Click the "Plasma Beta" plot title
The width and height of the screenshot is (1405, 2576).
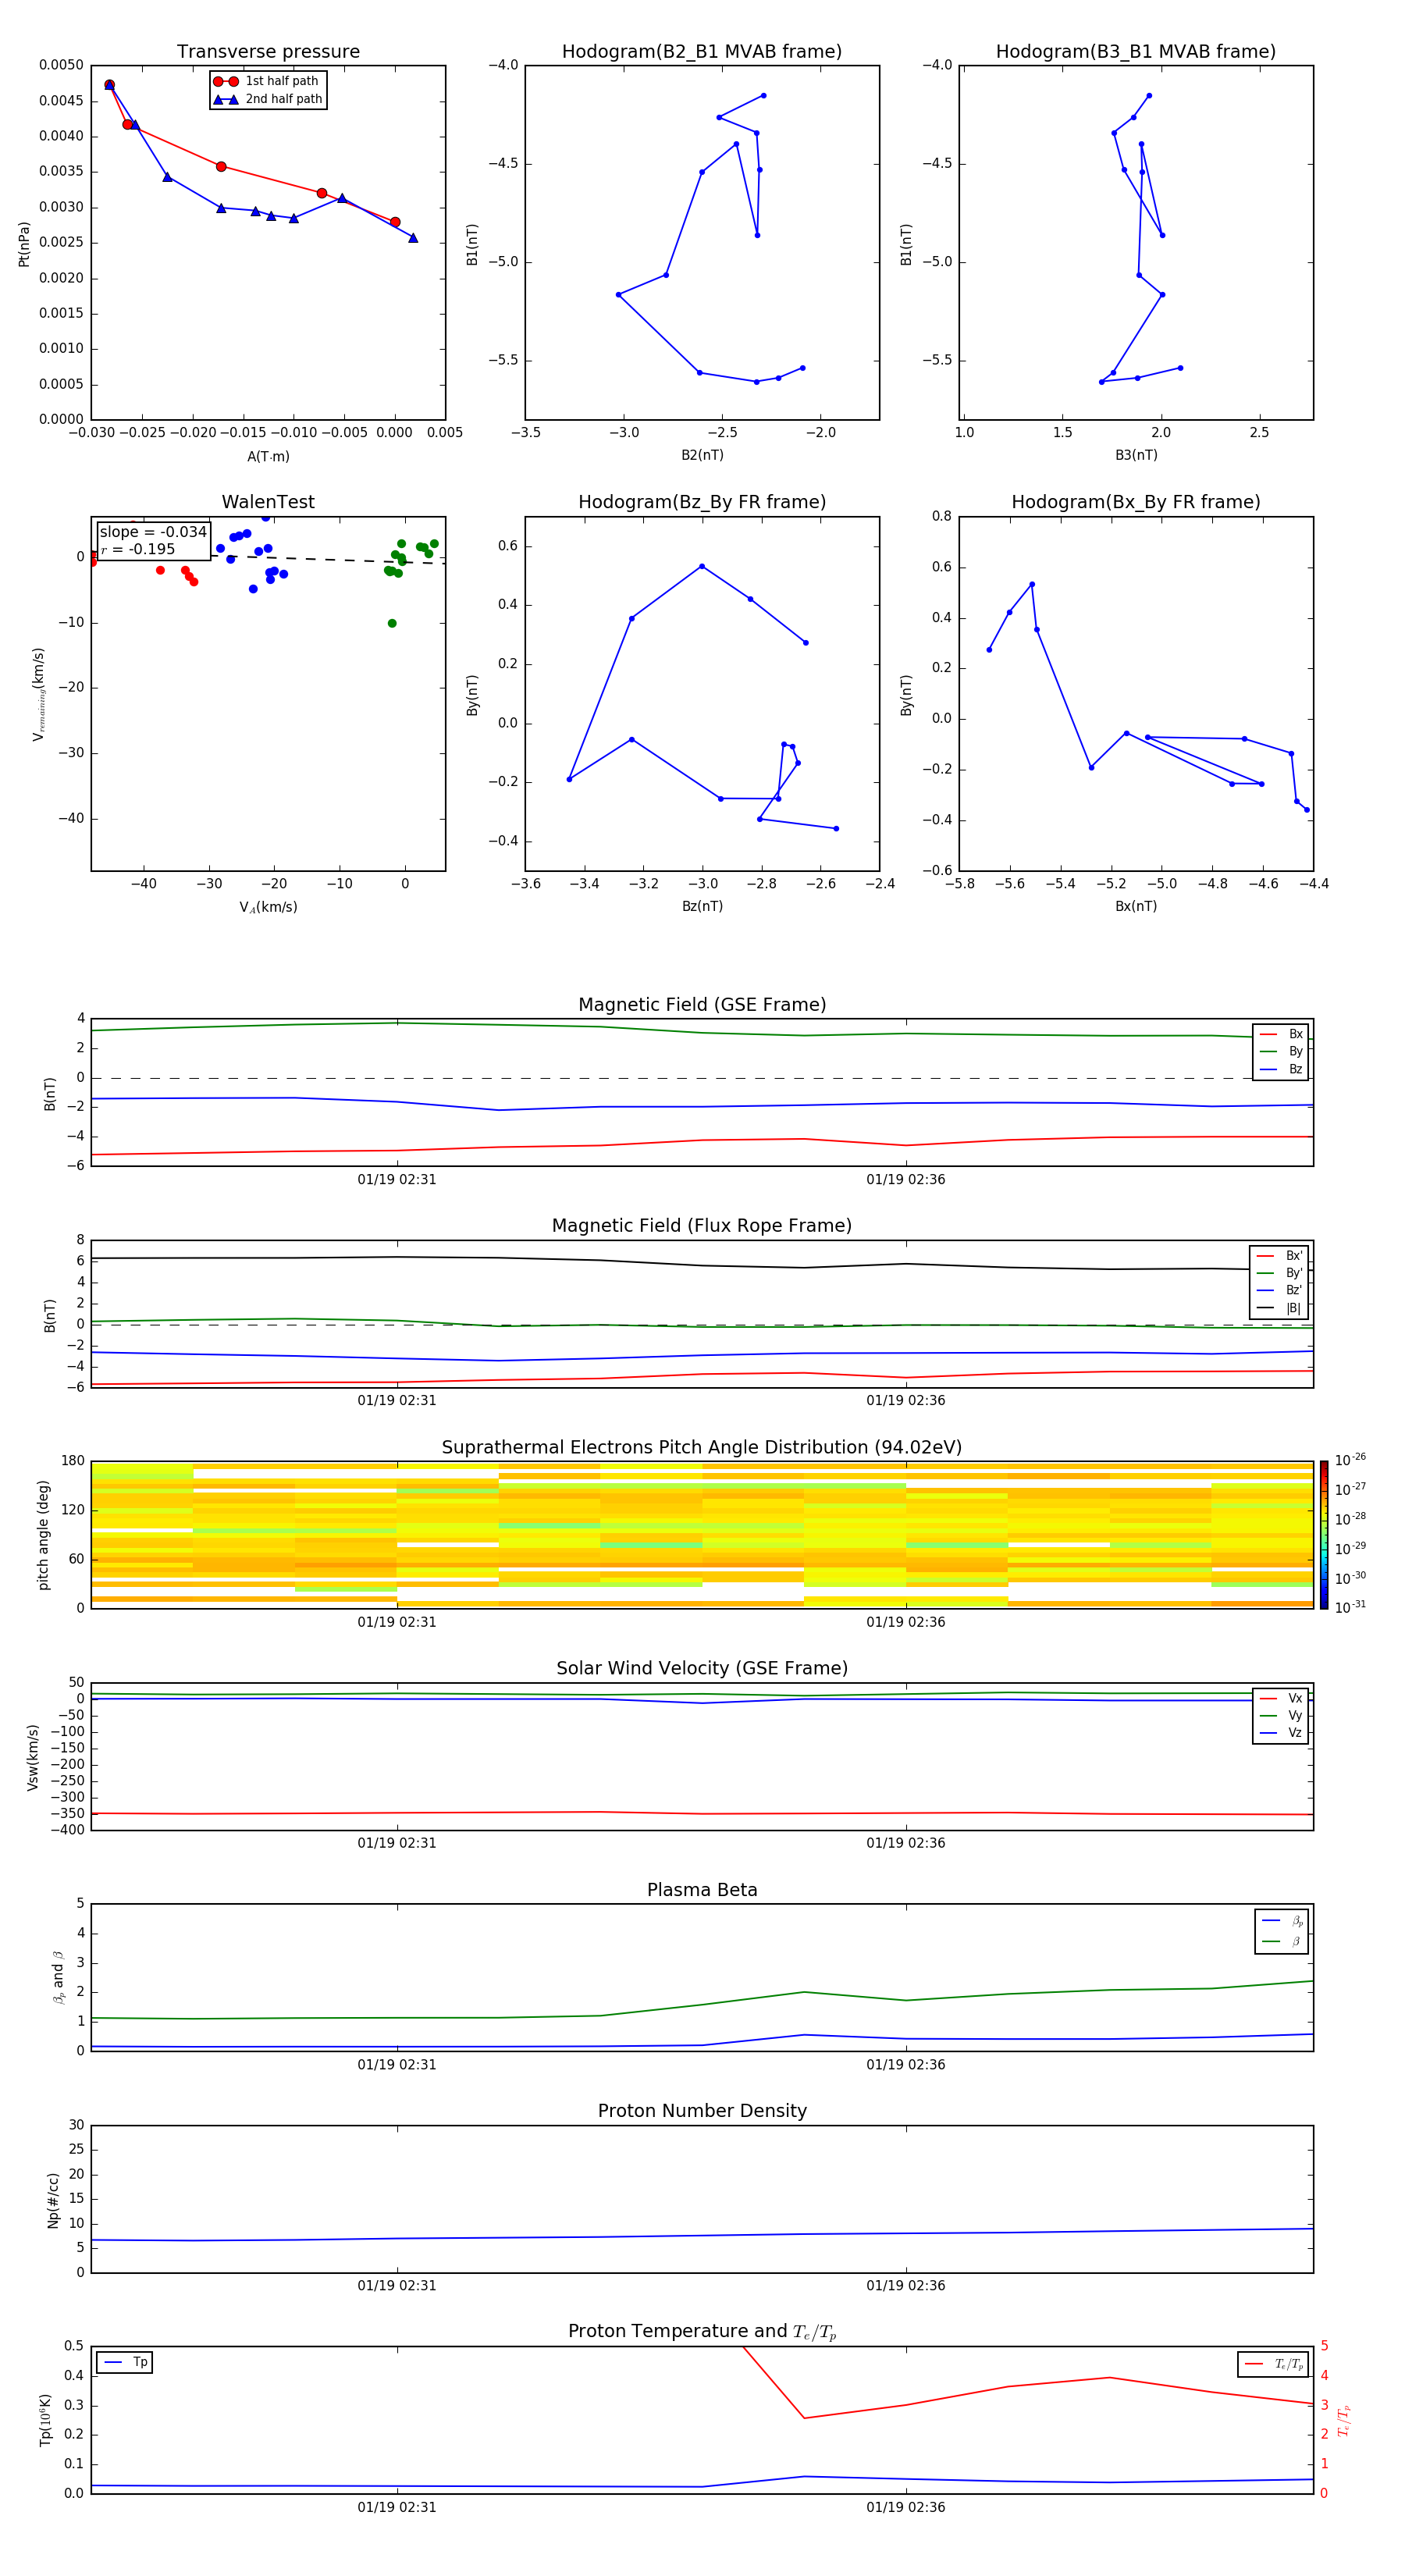point(702,1891)
